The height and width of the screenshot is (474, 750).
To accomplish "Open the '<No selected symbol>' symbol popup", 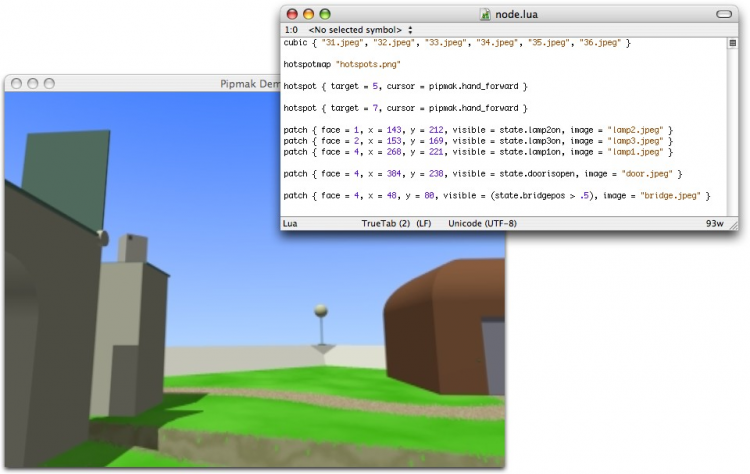I will point(360,30).
